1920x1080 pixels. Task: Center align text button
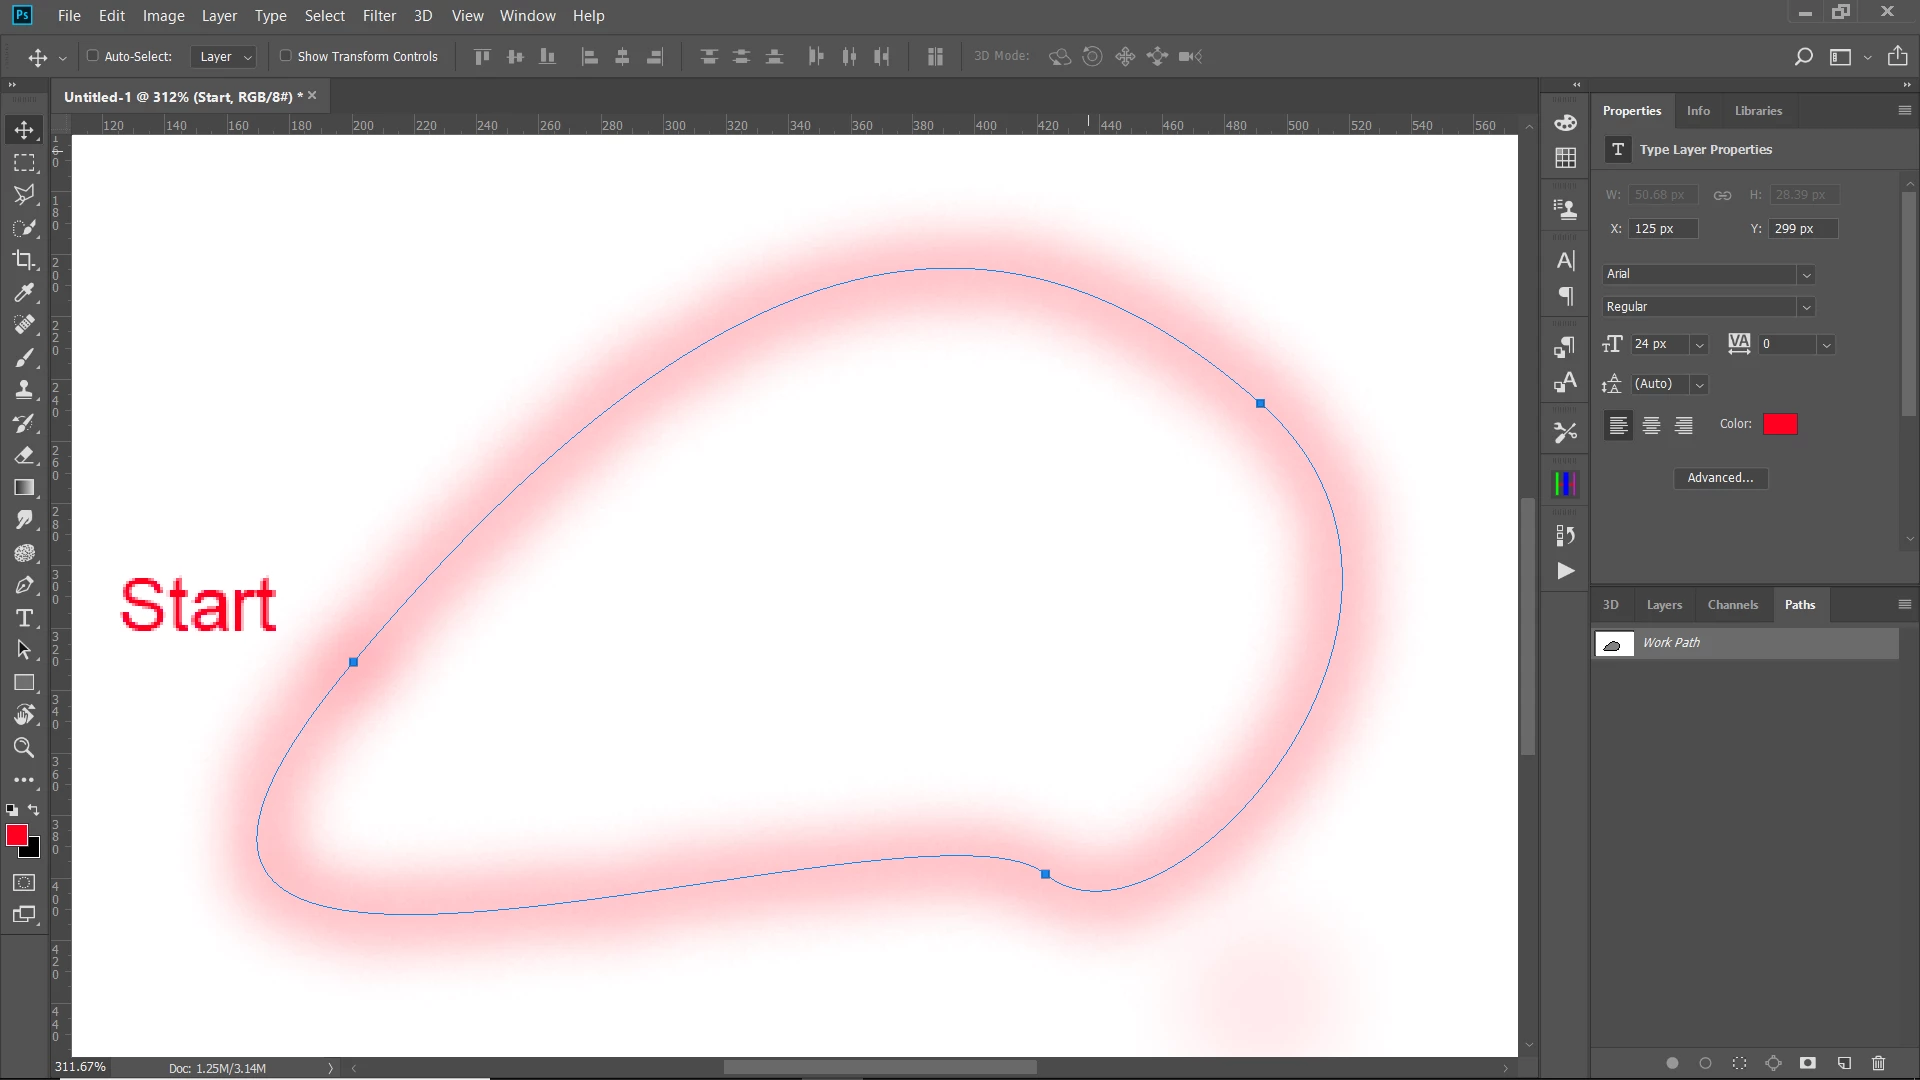click(1651, 425)
